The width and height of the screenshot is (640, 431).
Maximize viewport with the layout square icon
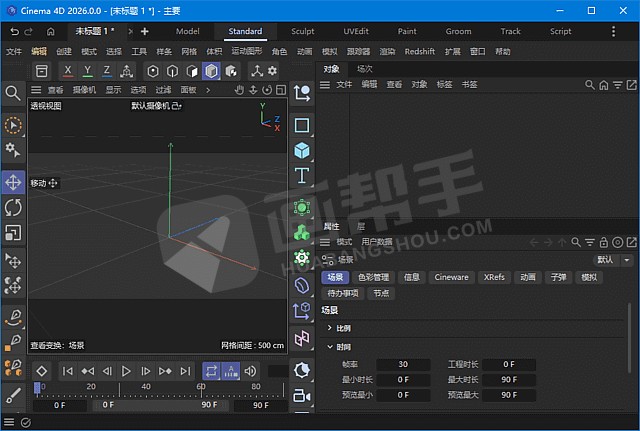pyautogui.click(x=281, y=90)
